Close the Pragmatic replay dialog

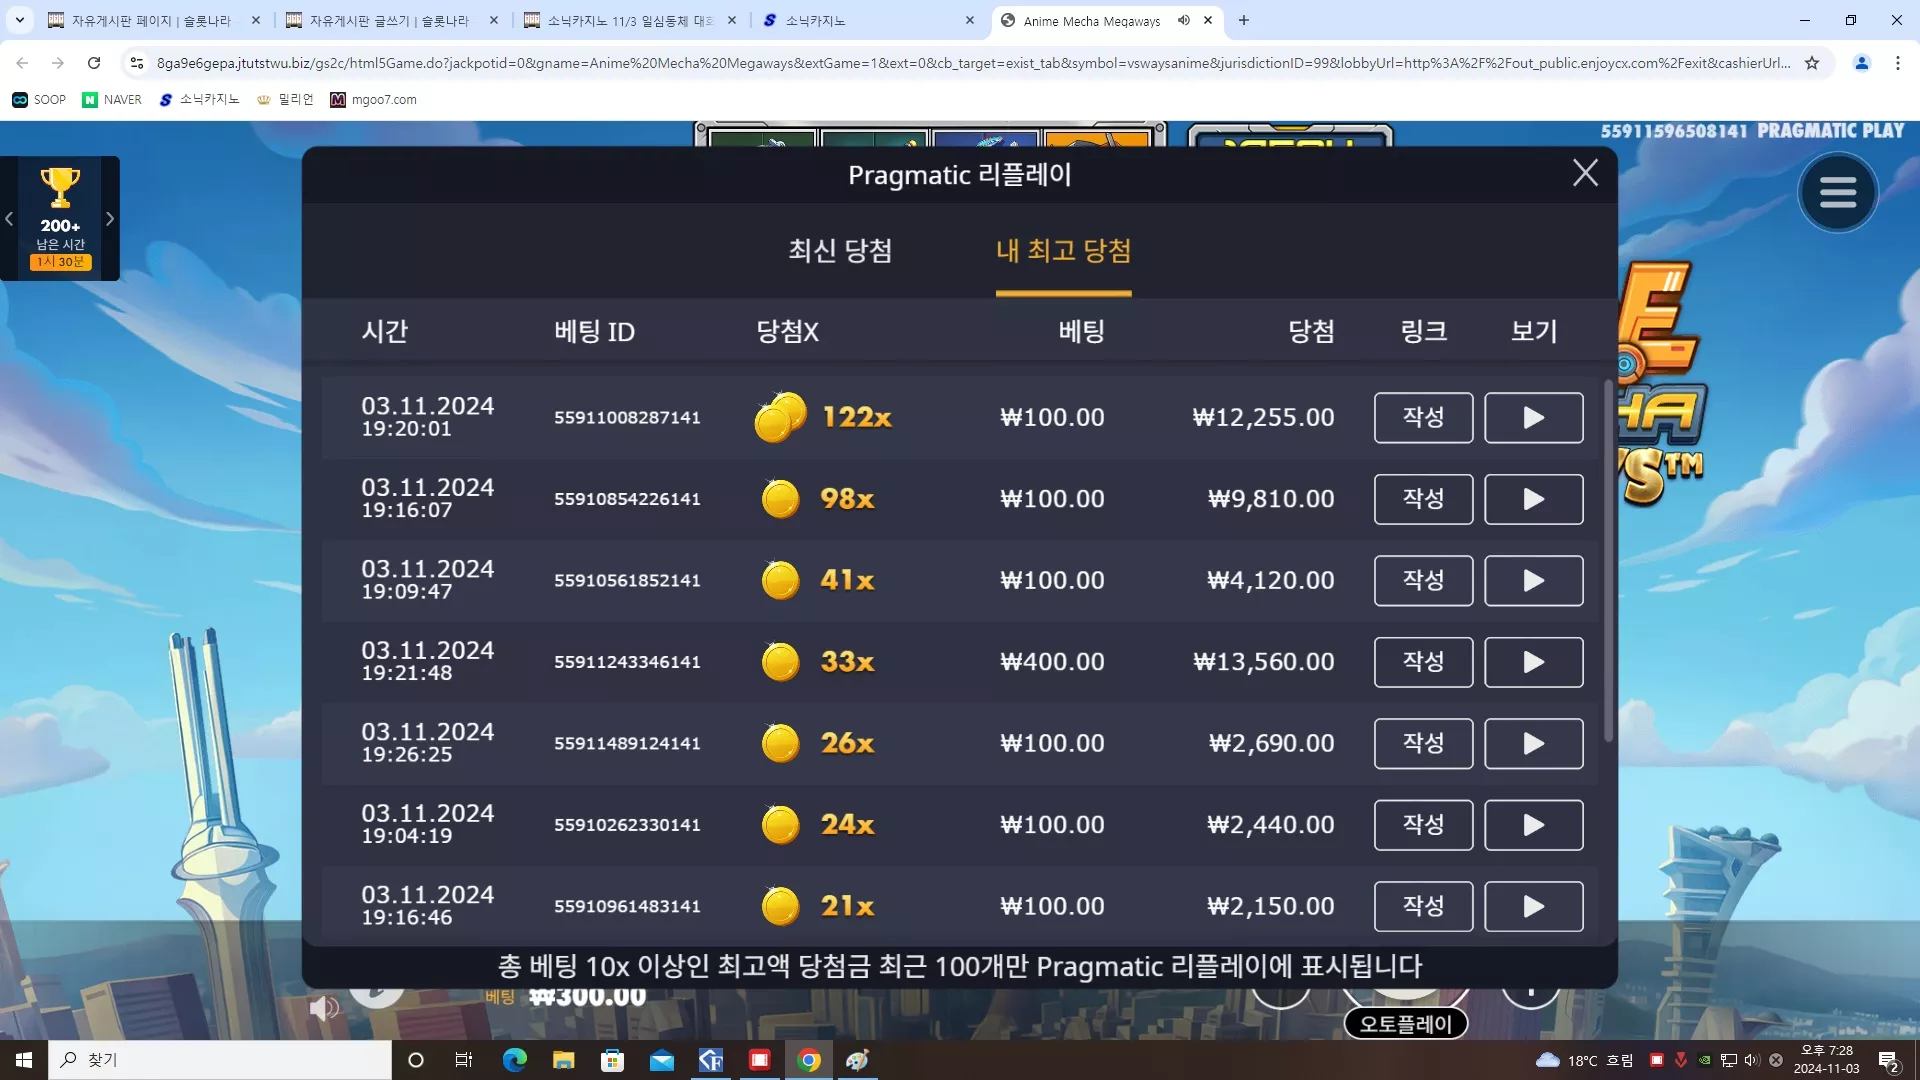[1585, 173]
